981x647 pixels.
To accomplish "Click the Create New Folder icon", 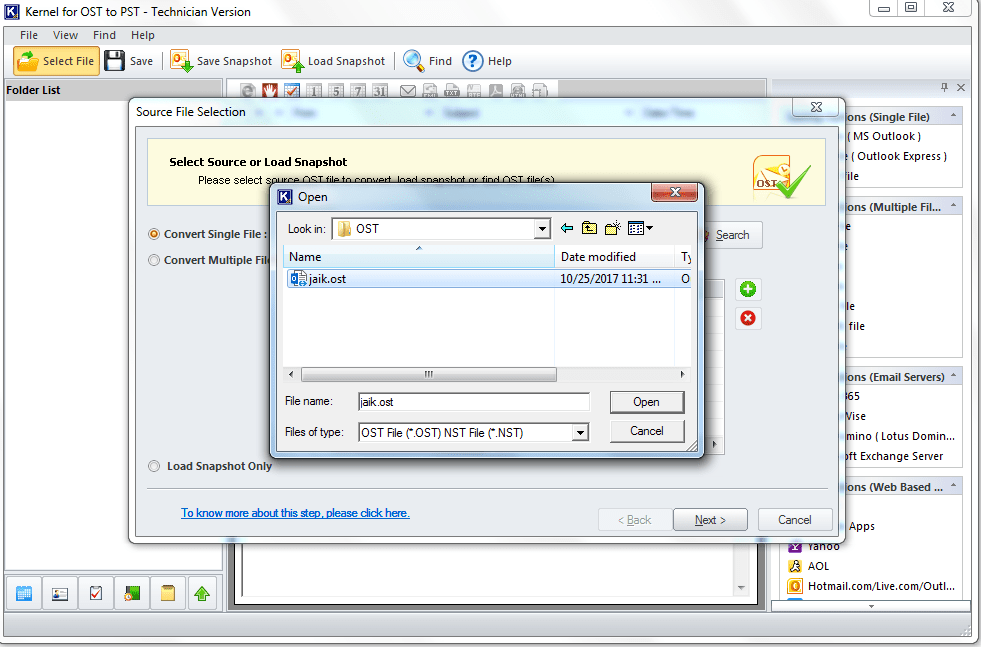I will (x=612, y=228).
